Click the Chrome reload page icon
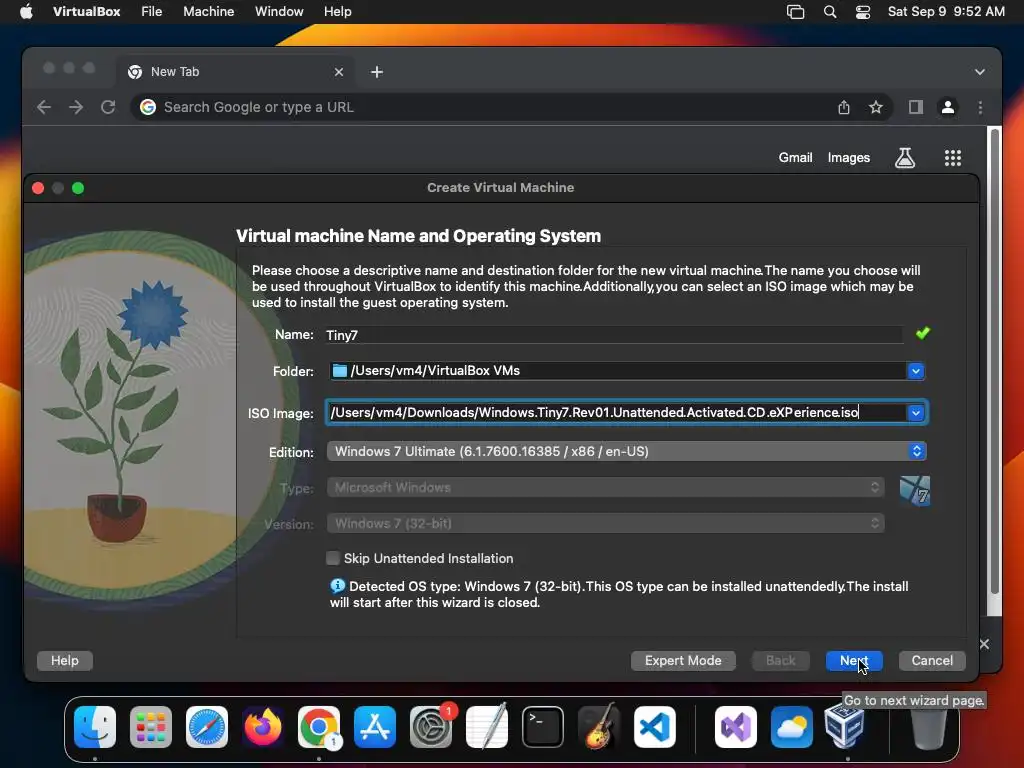 tap(108, 107)
